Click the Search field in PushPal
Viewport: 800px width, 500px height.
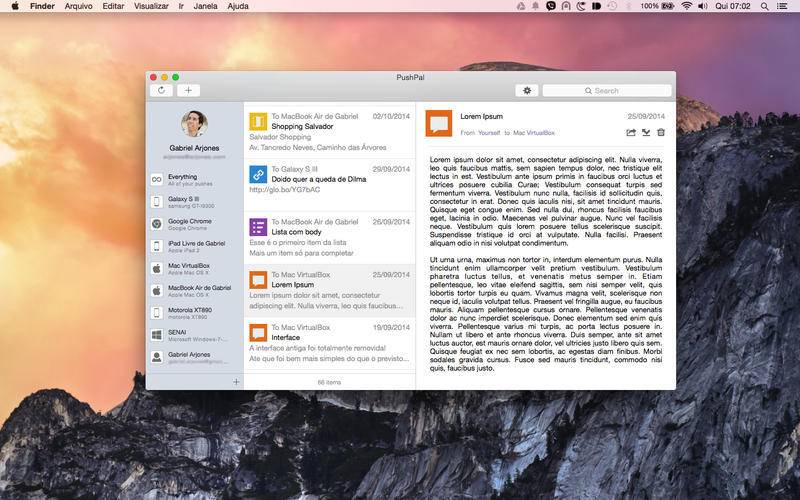(x=607, y=90)
